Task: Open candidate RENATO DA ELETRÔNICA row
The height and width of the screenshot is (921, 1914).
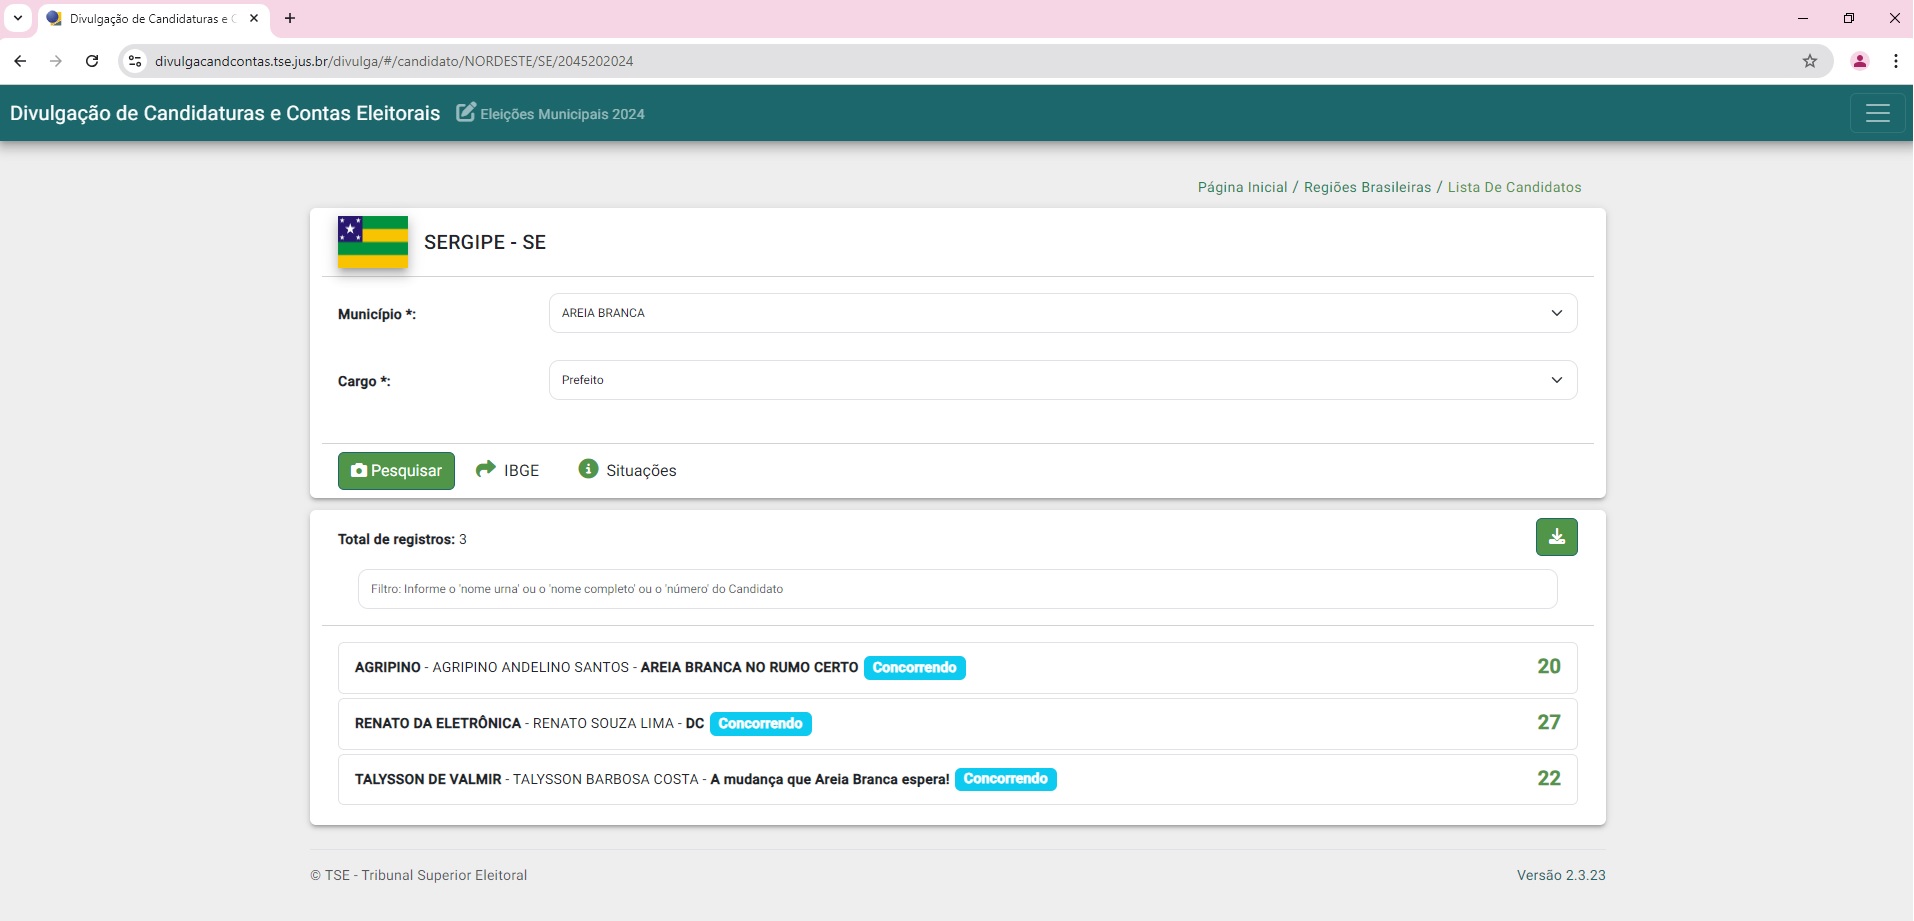Action: pyautogui.click(x=957, y=724)
